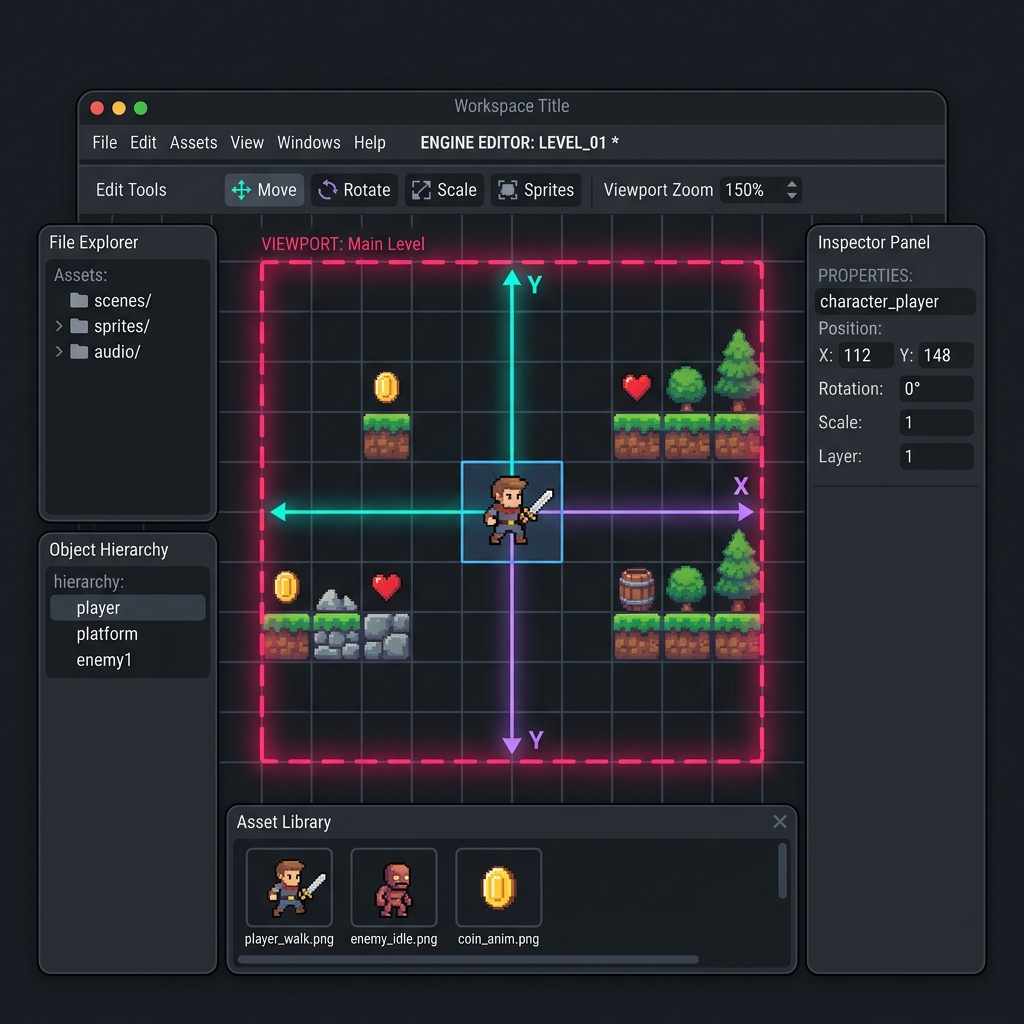Viewport: 1024px width, 1024px height.
Task: Select the enemy_idle.png thumbnail
Action: [x=394, y=888]
